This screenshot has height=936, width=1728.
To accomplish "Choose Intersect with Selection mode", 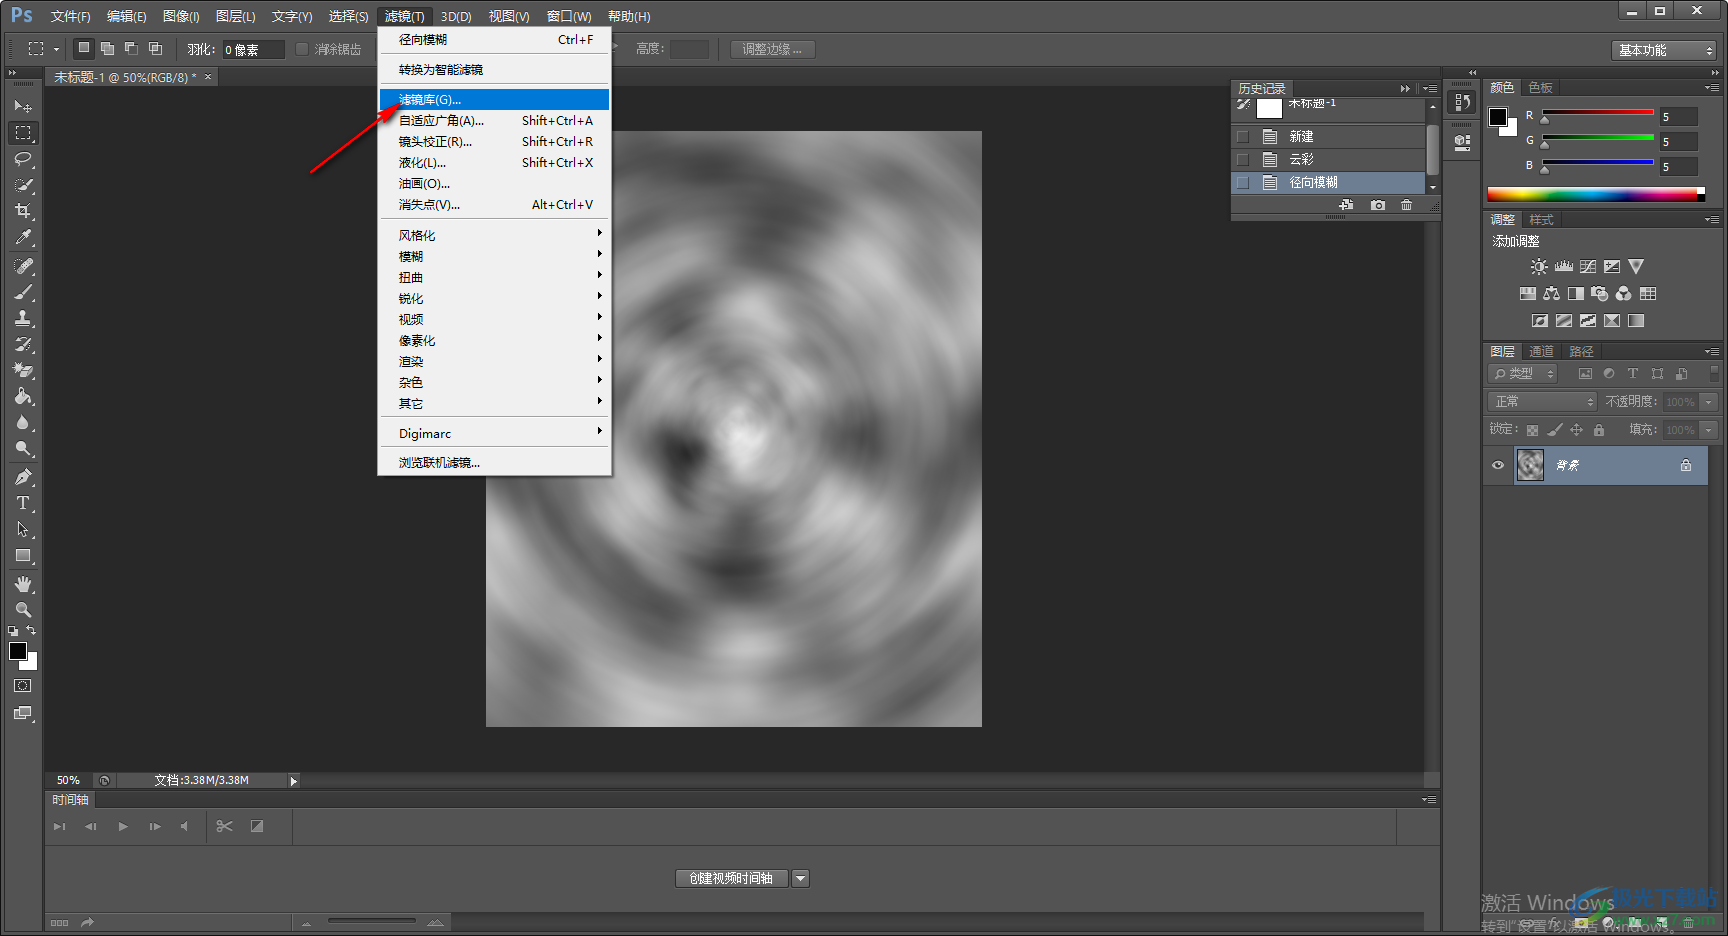I will click(x=155, y=48).
